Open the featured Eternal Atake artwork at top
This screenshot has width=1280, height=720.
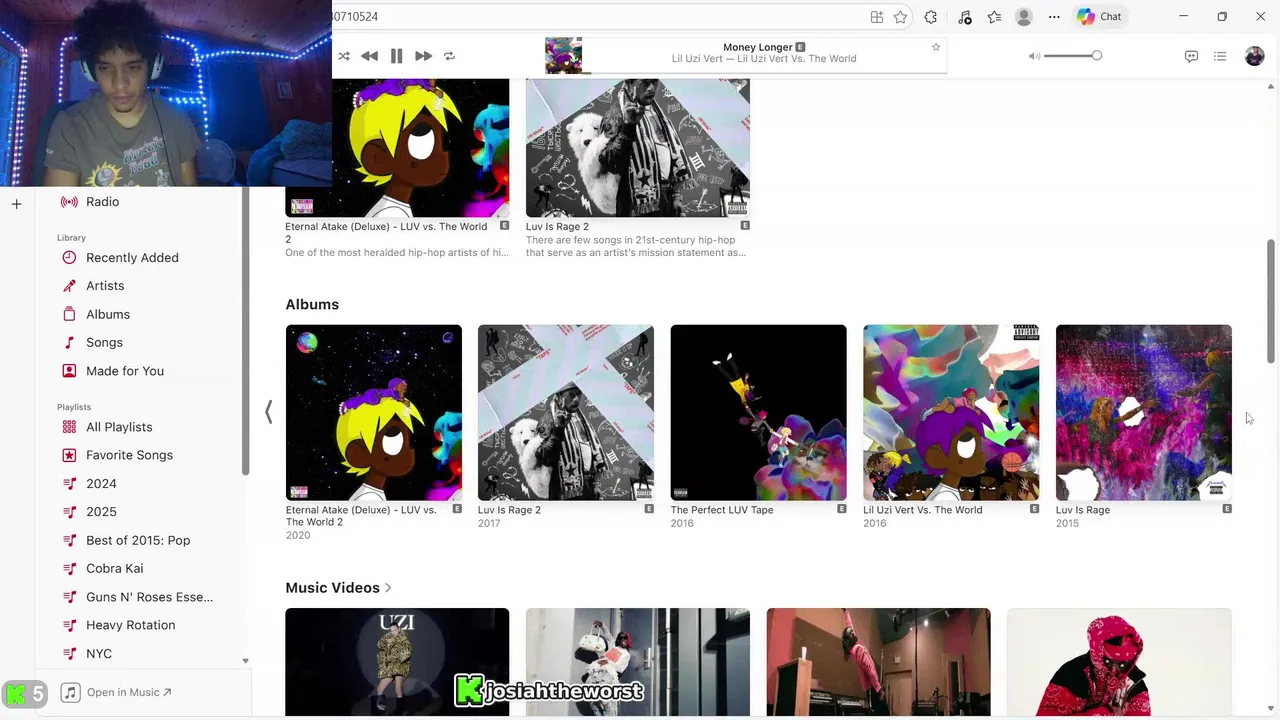397,147
